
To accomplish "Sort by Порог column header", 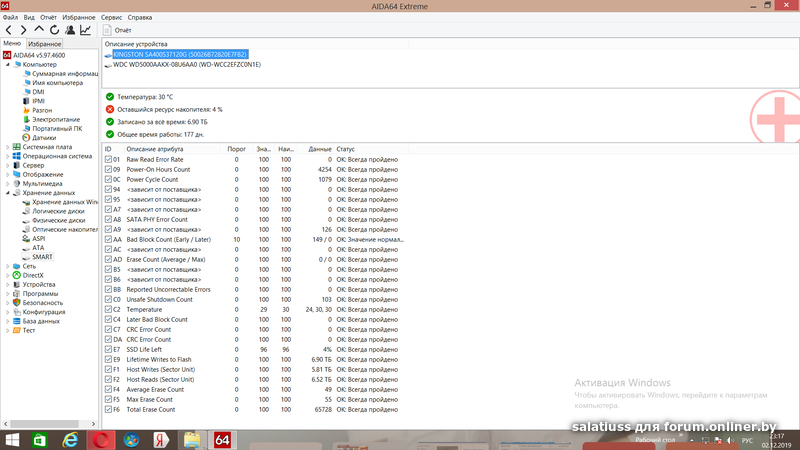I will (x=236, y=149).
